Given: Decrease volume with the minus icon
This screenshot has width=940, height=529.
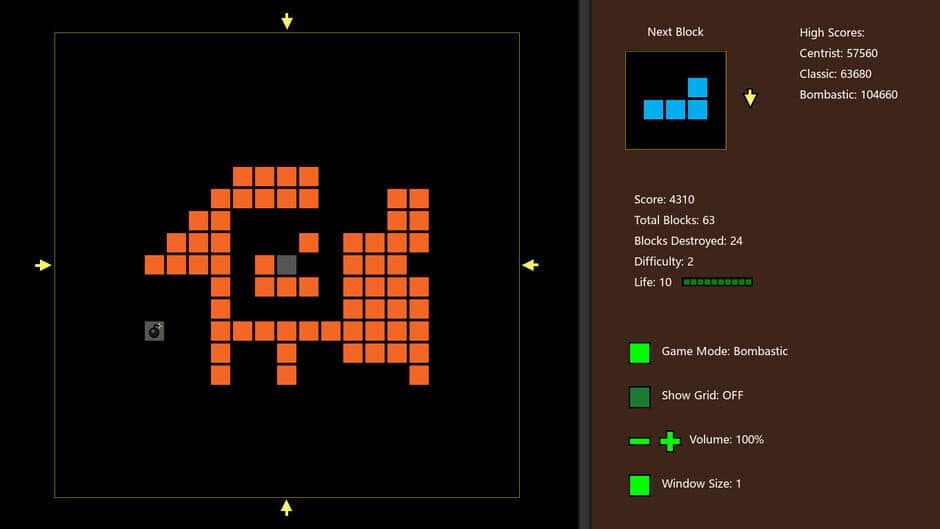Looking at the screenshot, I should [x=639, y=441].
